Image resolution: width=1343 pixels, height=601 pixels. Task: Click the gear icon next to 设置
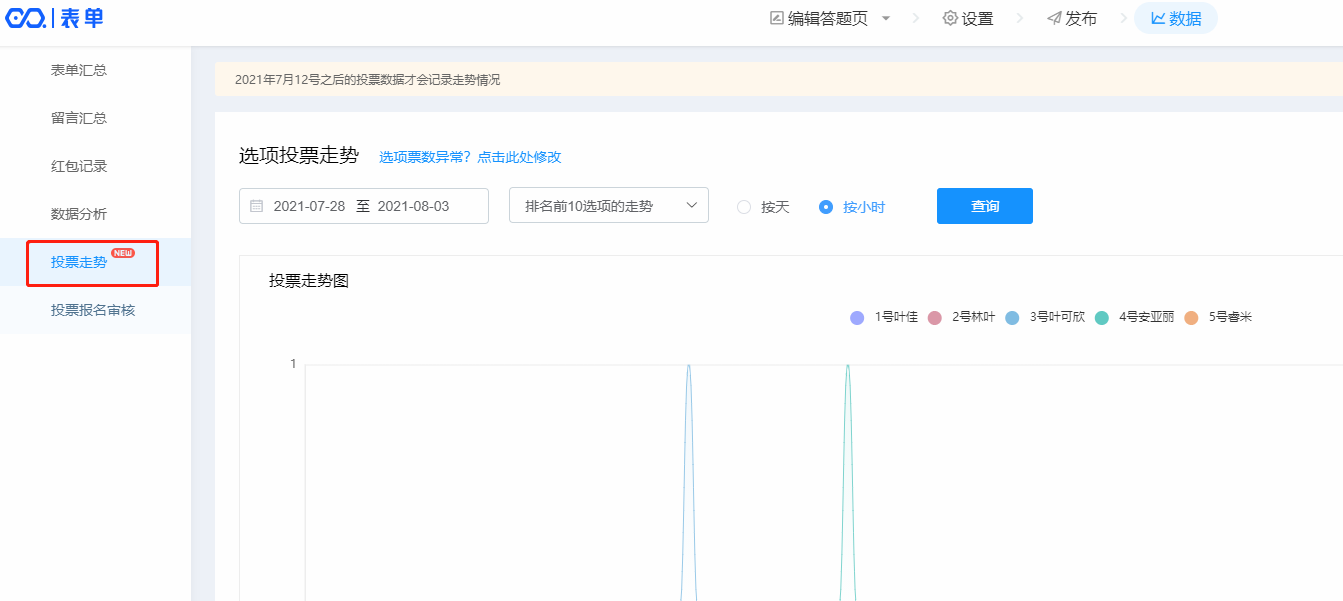[x=950, y=18]
